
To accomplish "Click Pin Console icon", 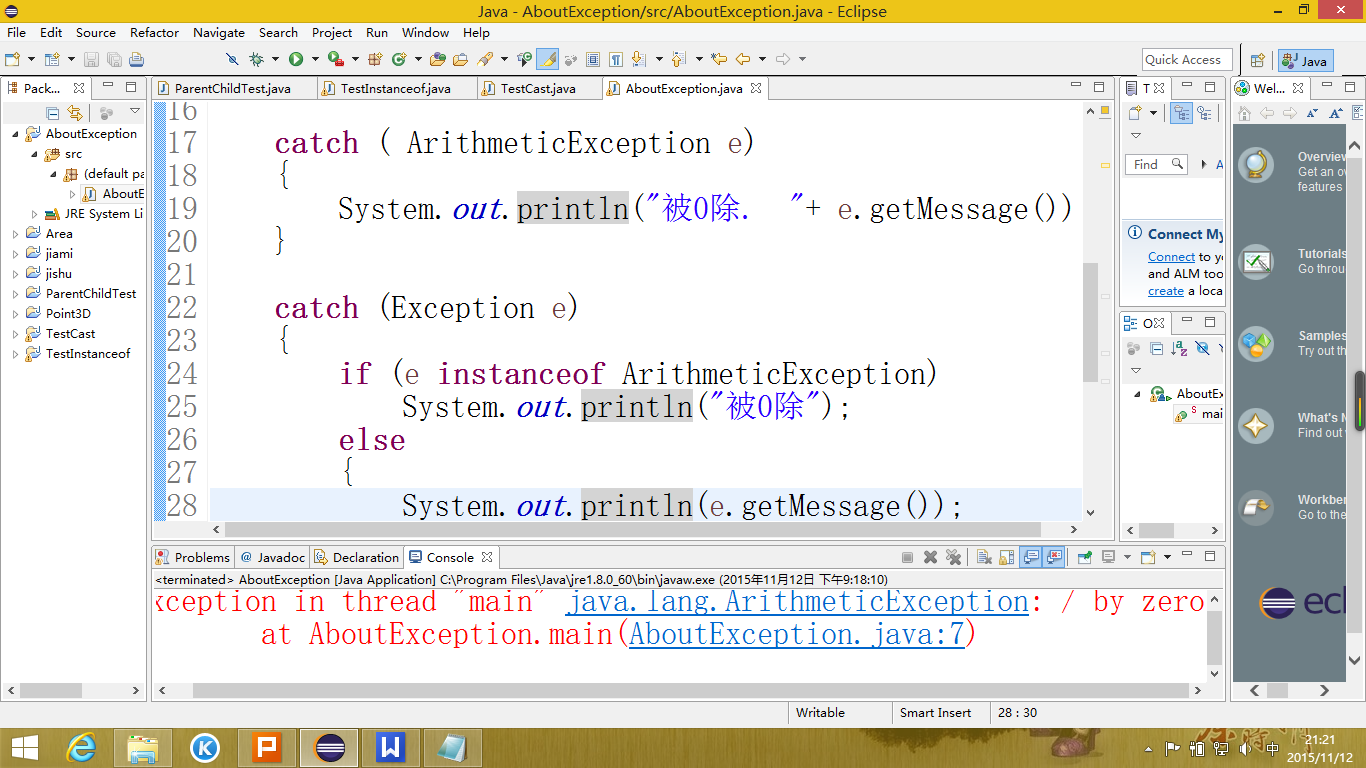I will 1085,557.
